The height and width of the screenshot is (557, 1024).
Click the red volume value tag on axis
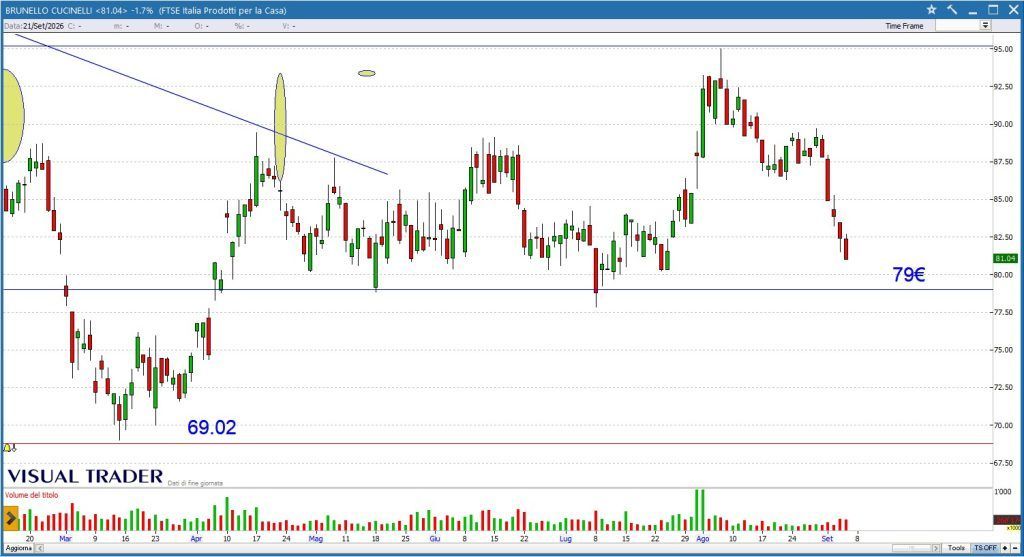coord(1006,520)
